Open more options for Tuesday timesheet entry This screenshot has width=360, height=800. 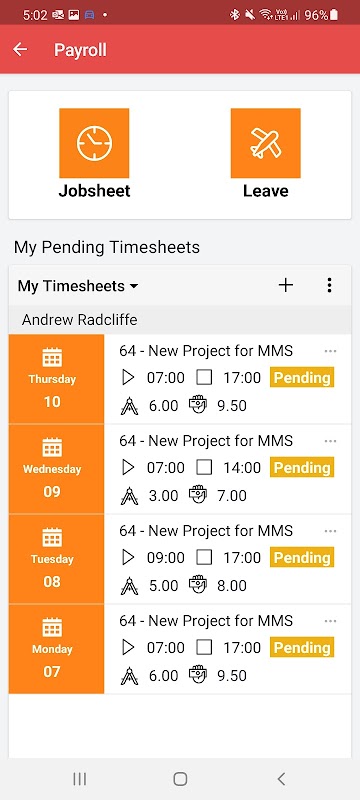click(x=330, y=531)
